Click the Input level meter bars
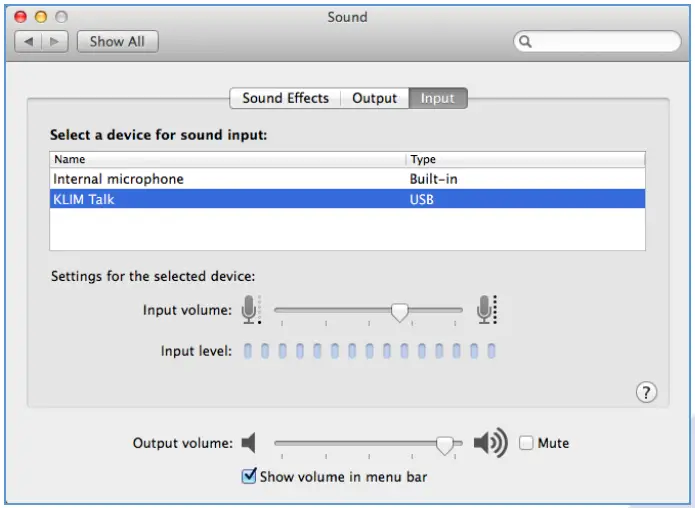 [x=369, y=351]
